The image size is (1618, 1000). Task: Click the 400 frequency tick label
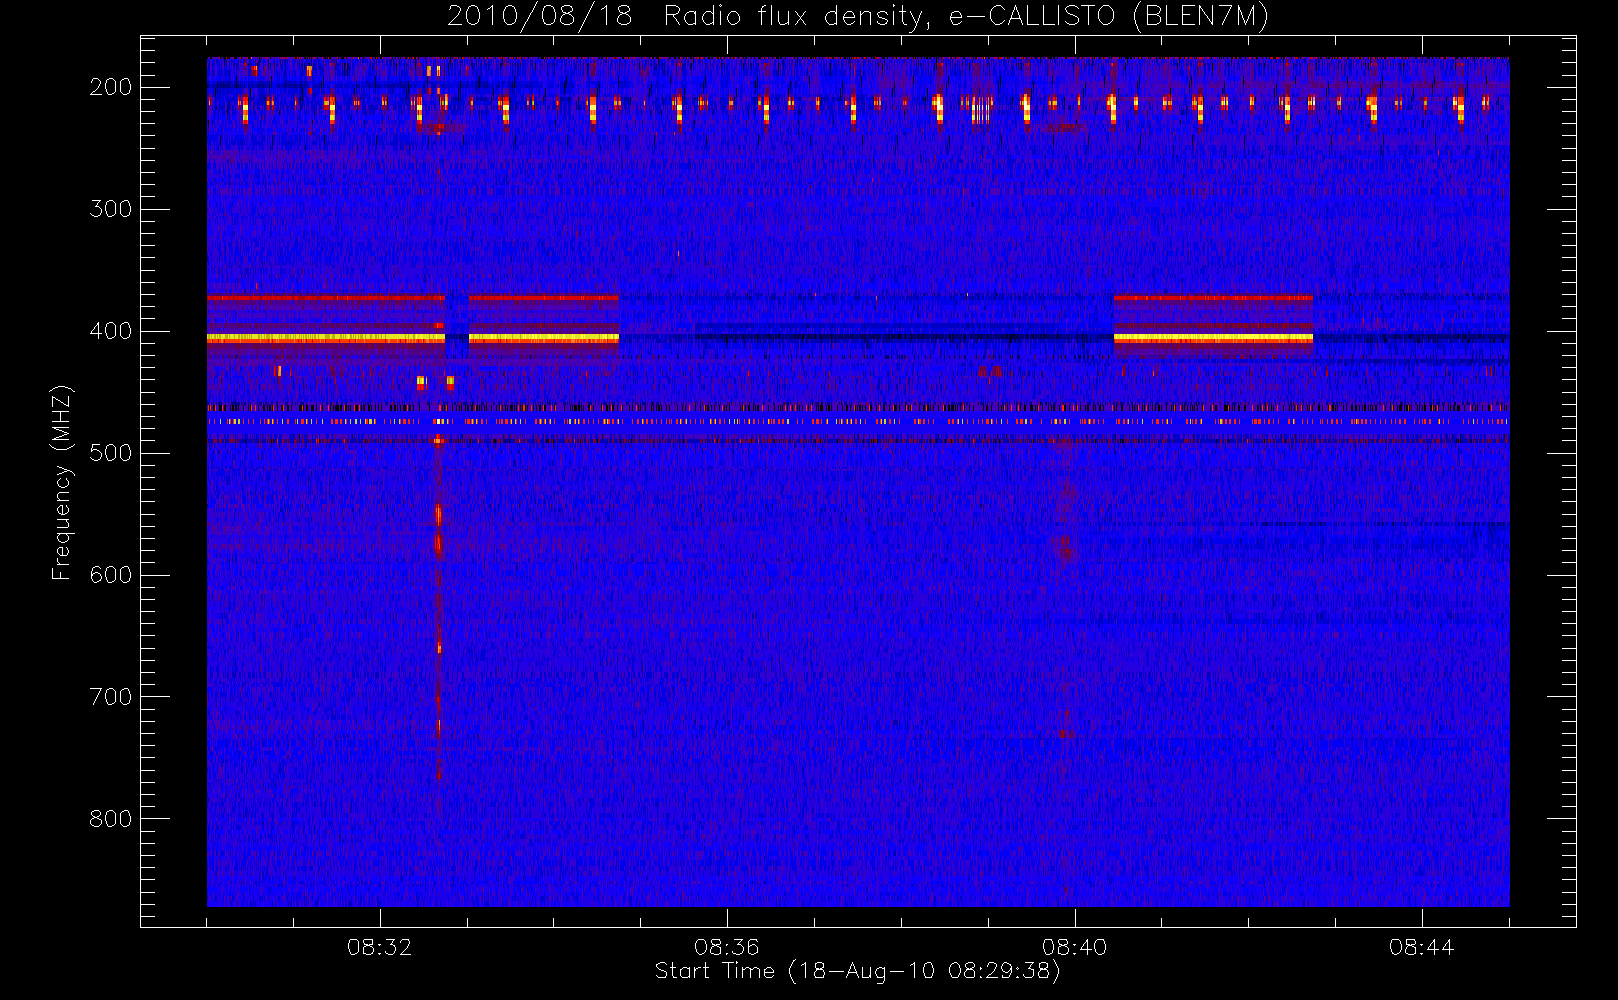(x=110, y=331)
